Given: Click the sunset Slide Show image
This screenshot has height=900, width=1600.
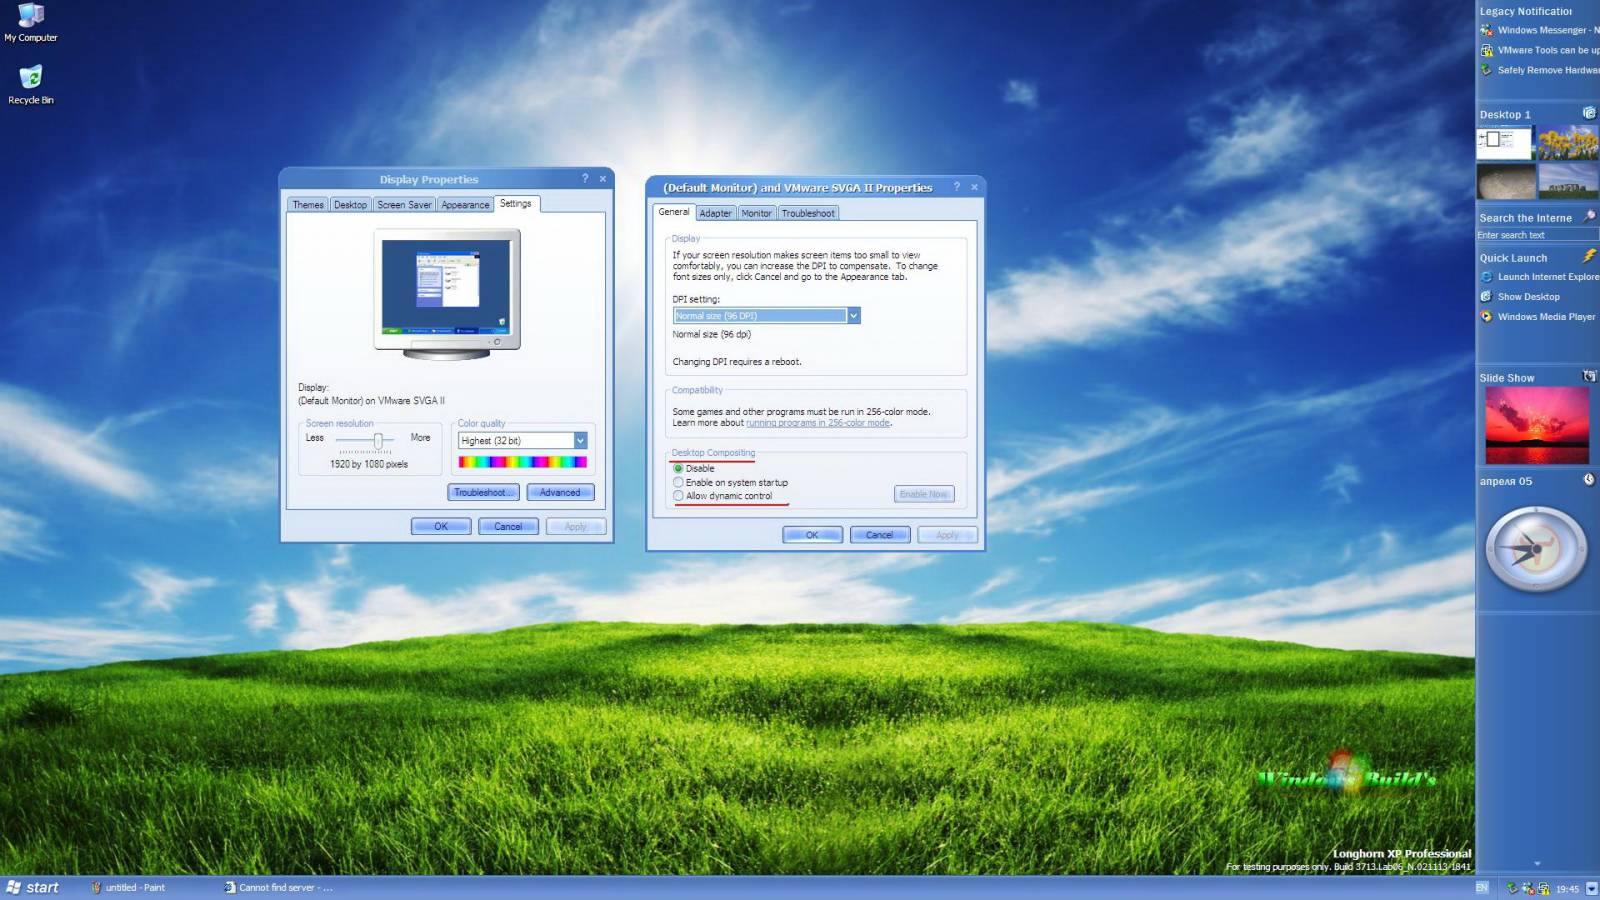Looking at the screenshot, I should pyautogui.click(x=1537, y=426).
